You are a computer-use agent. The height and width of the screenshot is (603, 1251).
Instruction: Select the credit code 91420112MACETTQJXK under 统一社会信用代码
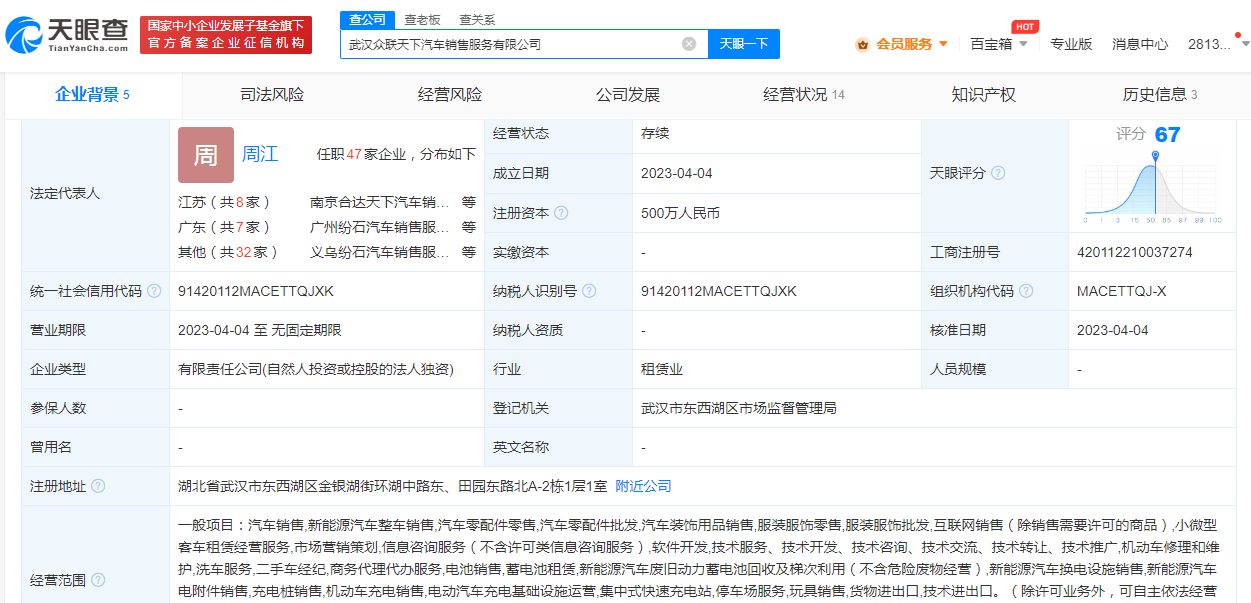(x=256, y=291)
